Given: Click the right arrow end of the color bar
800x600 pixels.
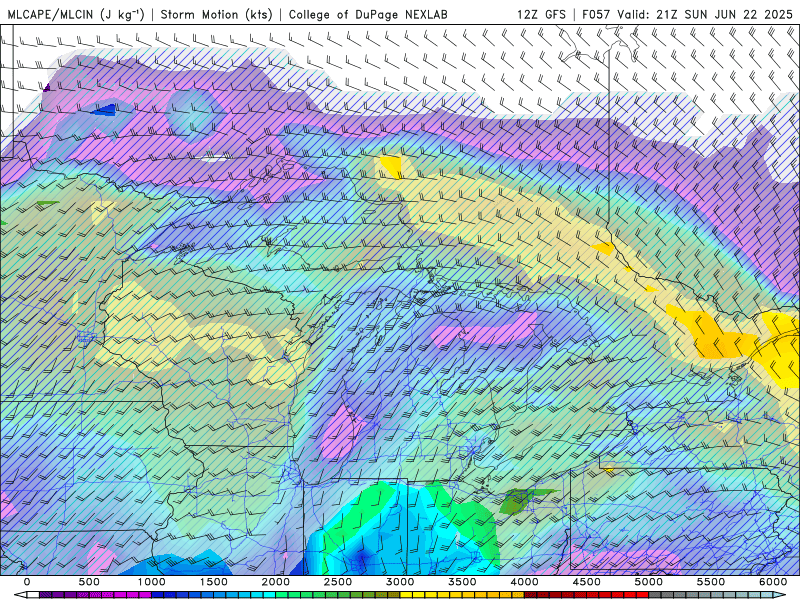Looking at the screenshot, I should (781, 595).
